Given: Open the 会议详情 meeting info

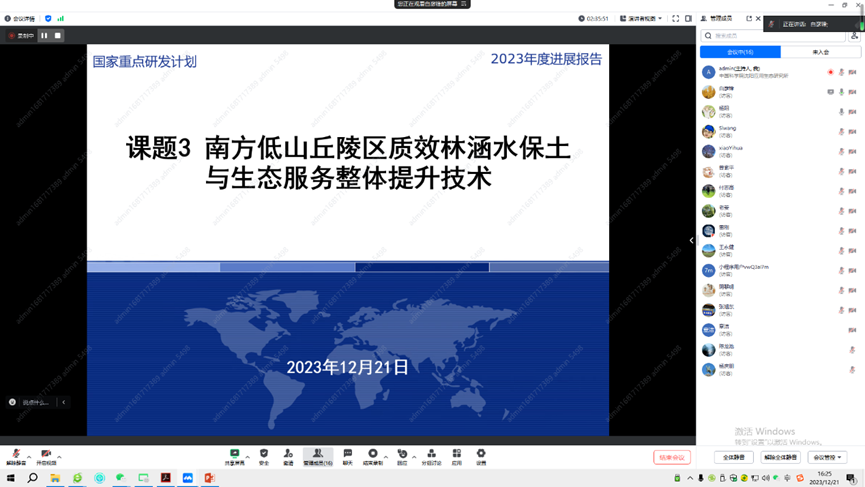Looking at the screenshot, I should click(20, 19).
